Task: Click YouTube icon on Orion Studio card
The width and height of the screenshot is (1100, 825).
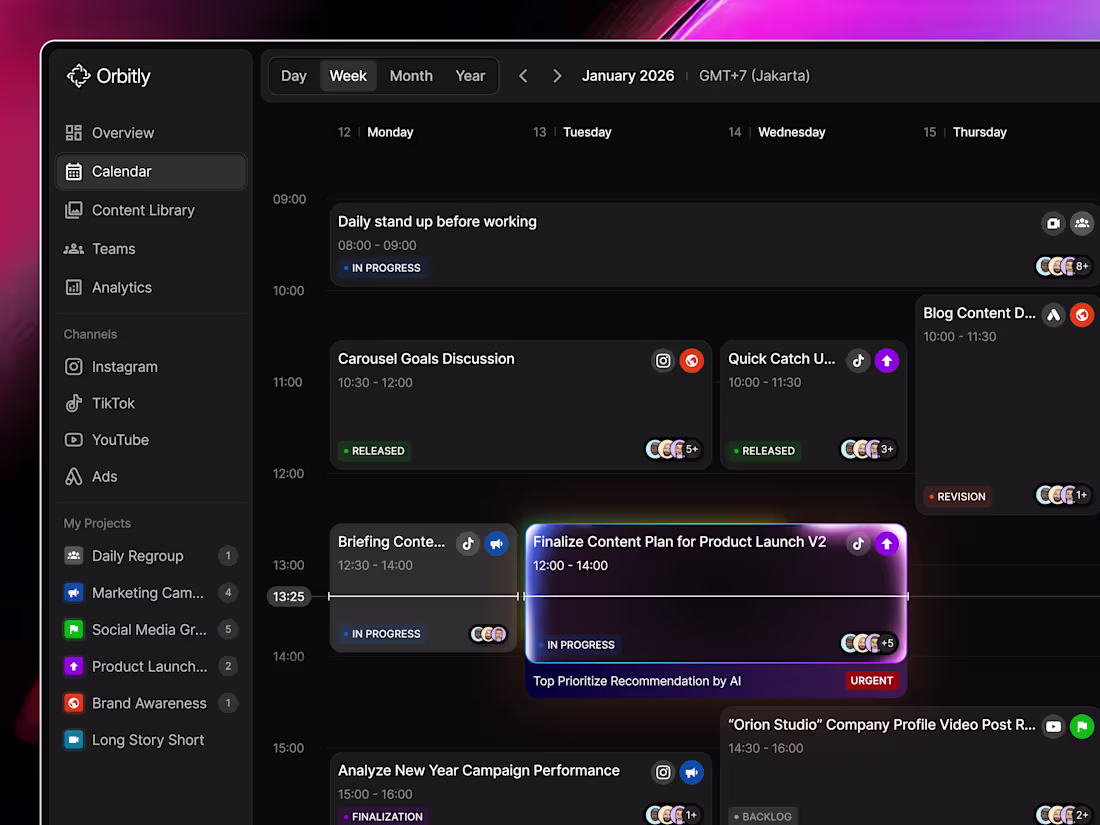Action: tap(1053, 727)
